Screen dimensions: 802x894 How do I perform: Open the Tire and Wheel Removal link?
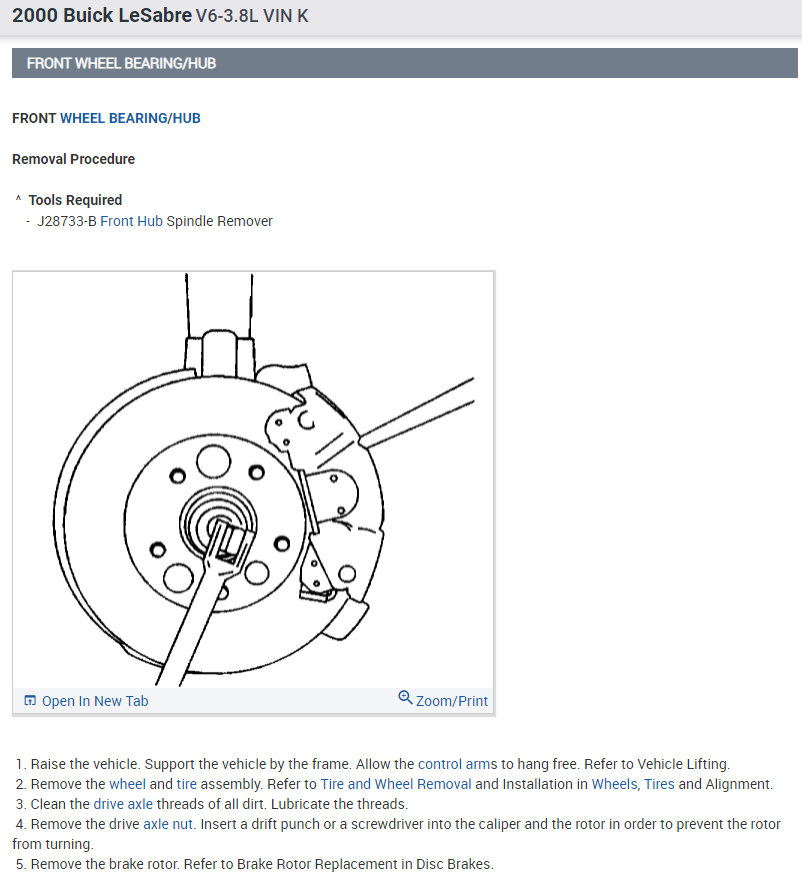396,784
